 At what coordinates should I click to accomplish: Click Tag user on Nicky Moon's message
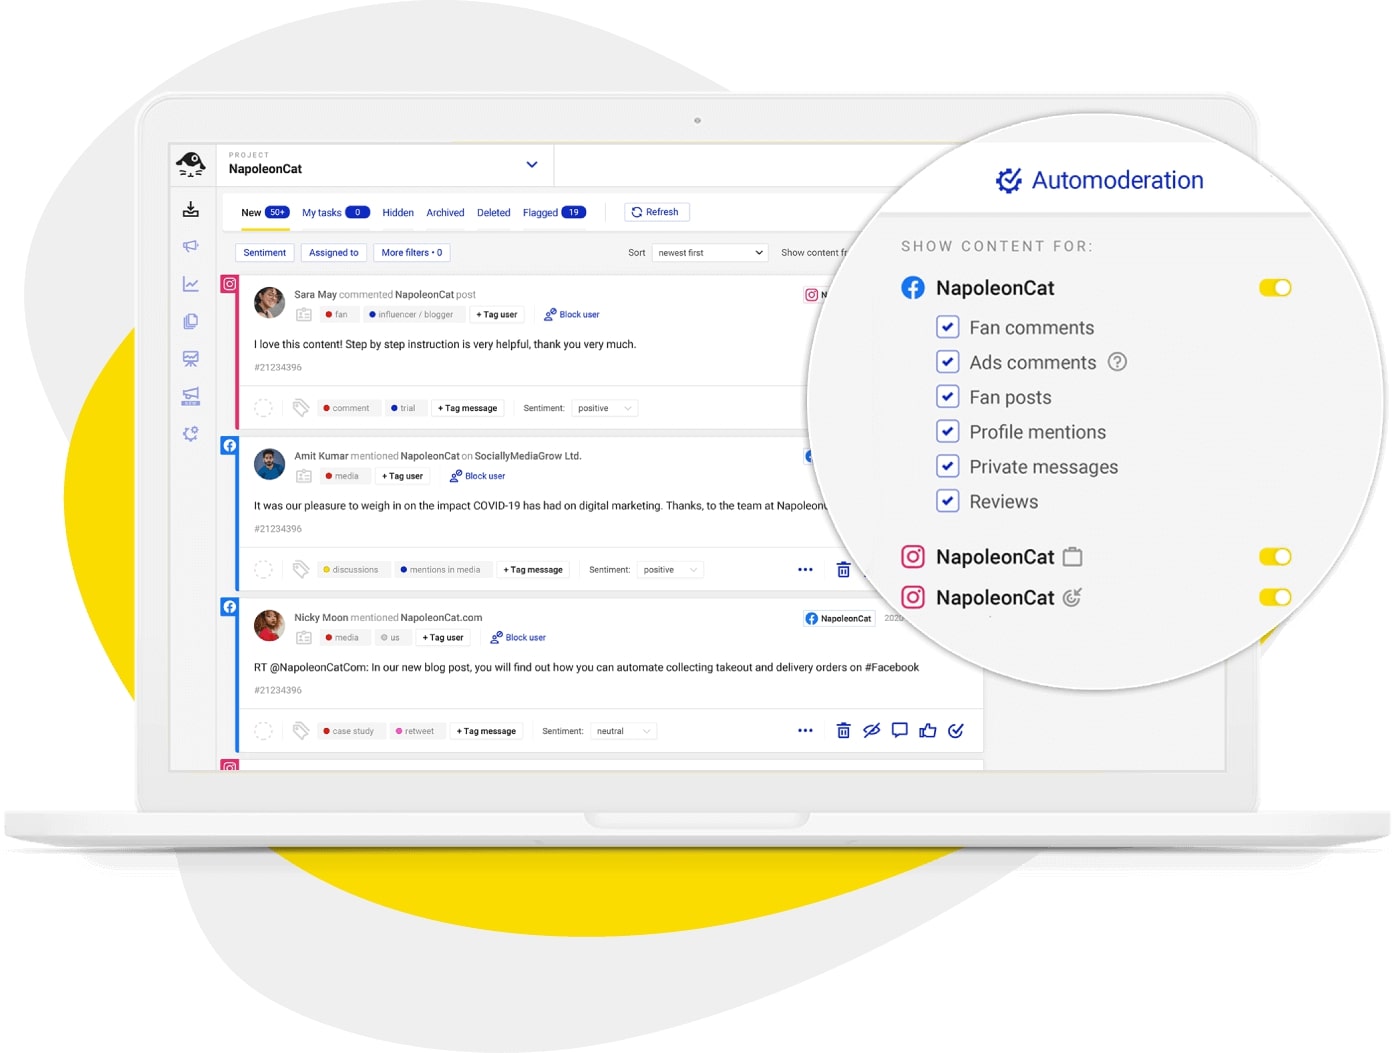pyautogui.click(x=443, y=638)
